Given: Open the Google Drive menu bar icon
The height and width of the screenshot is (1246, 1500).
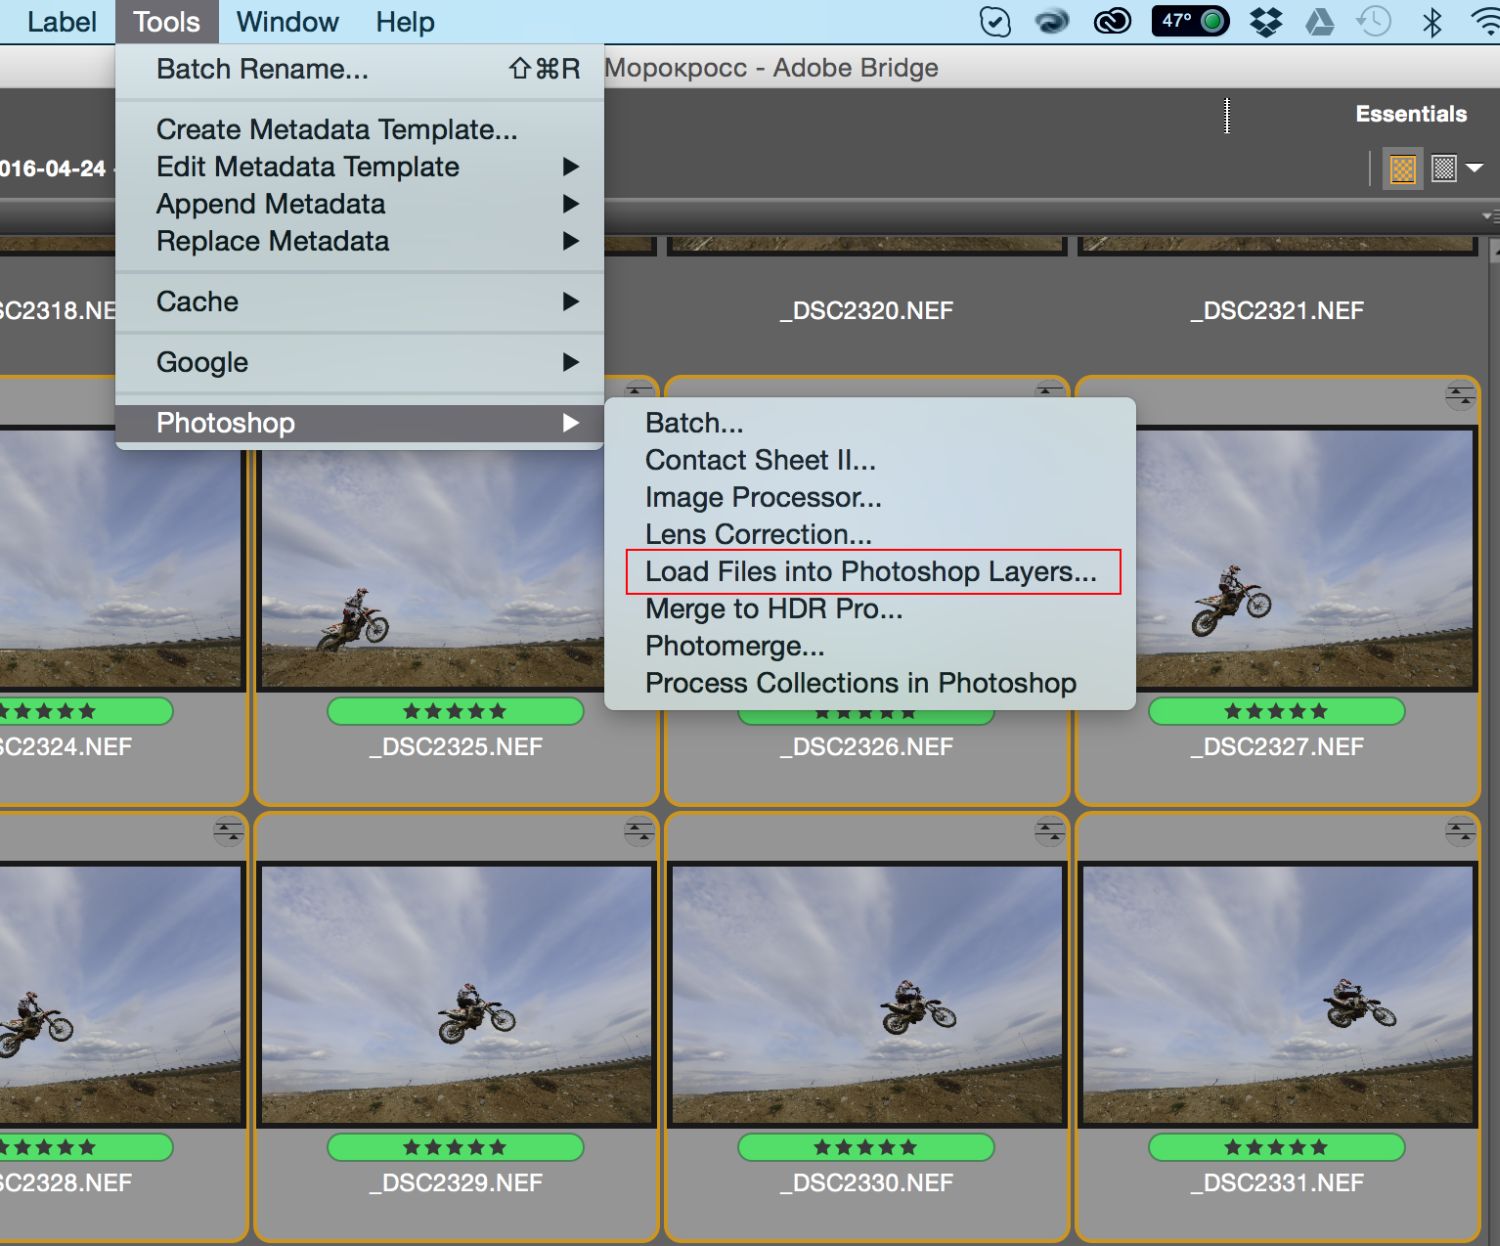Looking at the screenshot, I should coord(1320,21).
